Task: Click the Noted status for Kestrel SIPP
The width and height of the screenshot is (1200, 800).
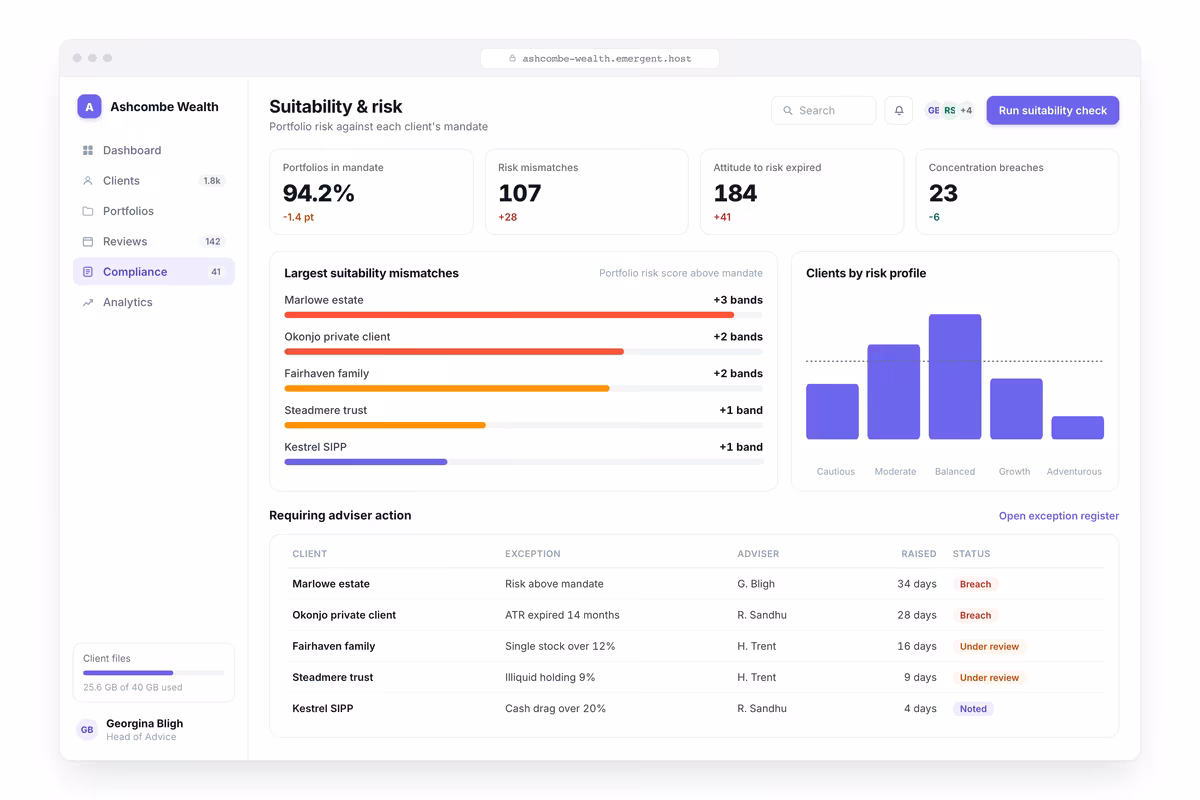Action: [x=973, y=708]
